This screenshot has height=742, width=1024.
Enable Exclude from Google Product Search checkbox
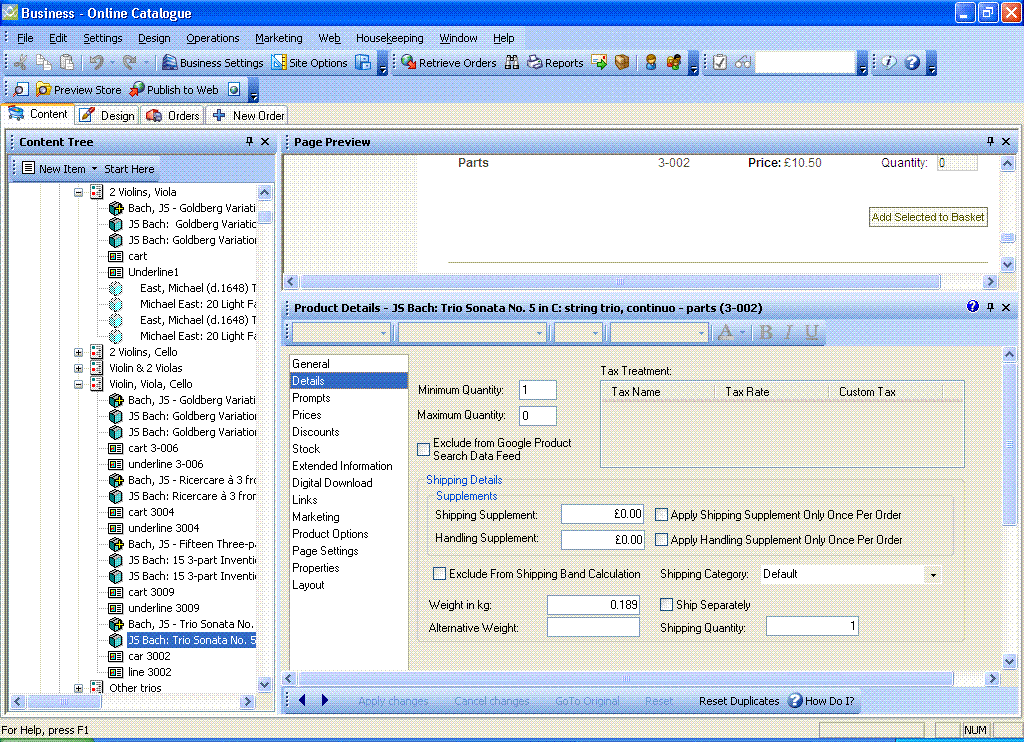click(x=424, y=450)
